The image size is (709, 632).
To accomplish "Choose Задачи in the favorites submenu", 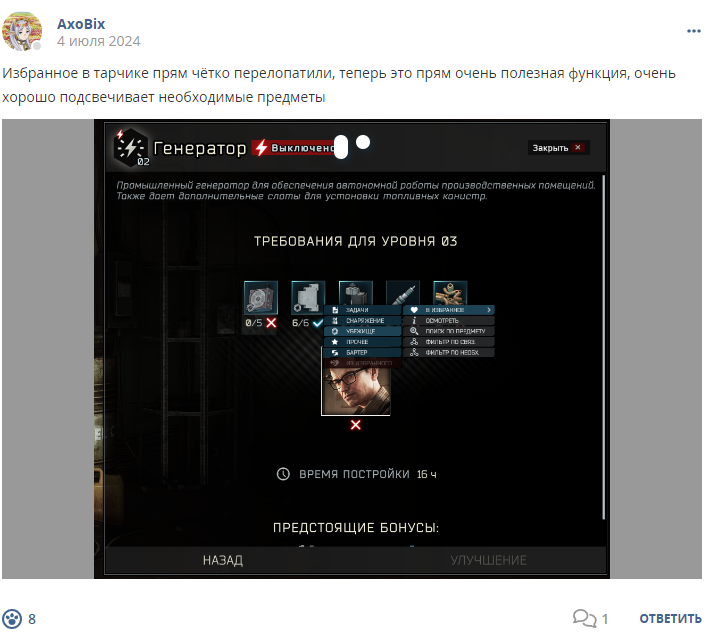I will tap(363, 310).
